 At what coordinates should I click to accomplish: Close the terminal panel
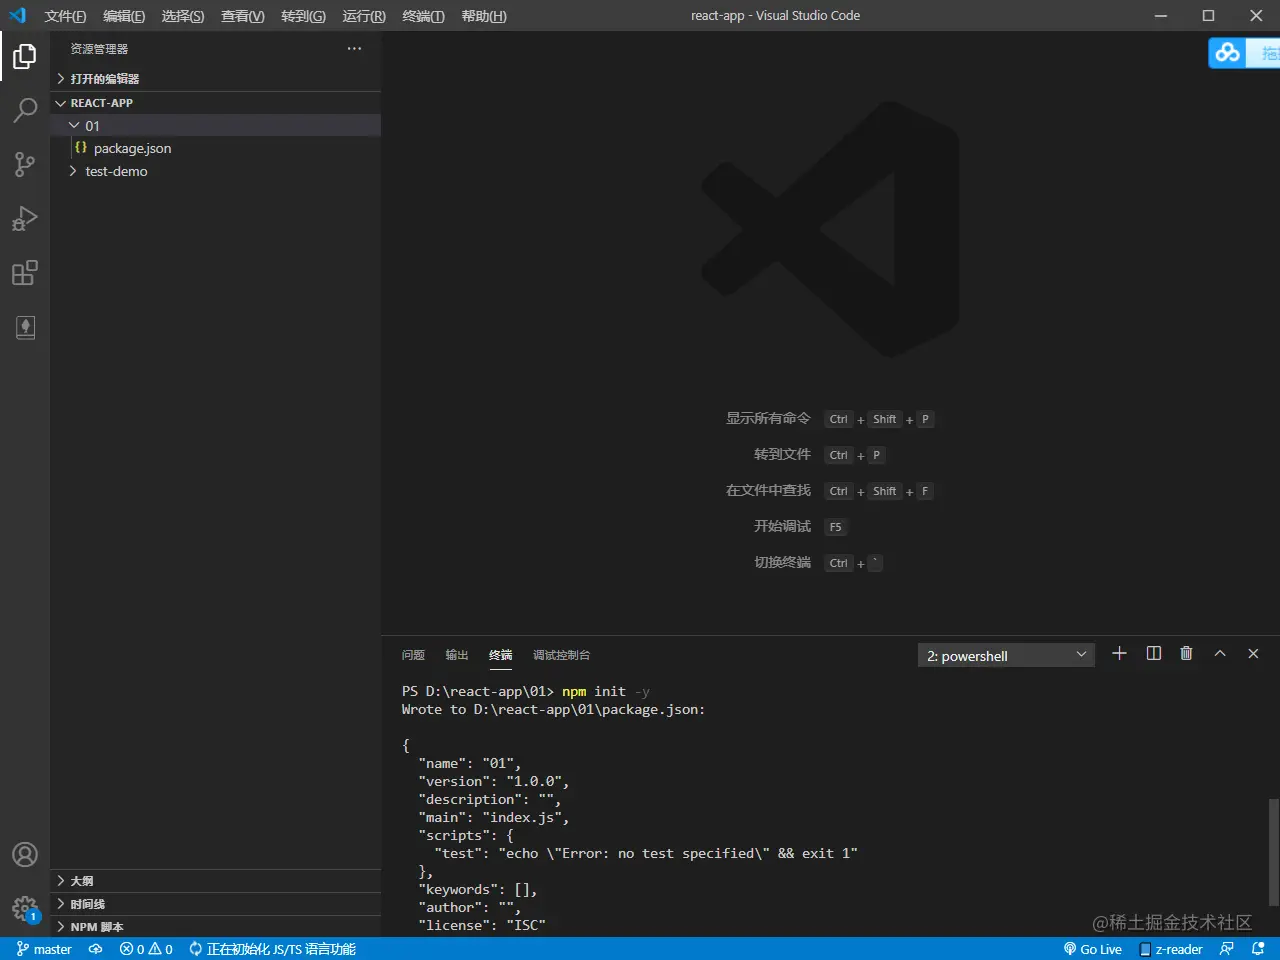1253,654
